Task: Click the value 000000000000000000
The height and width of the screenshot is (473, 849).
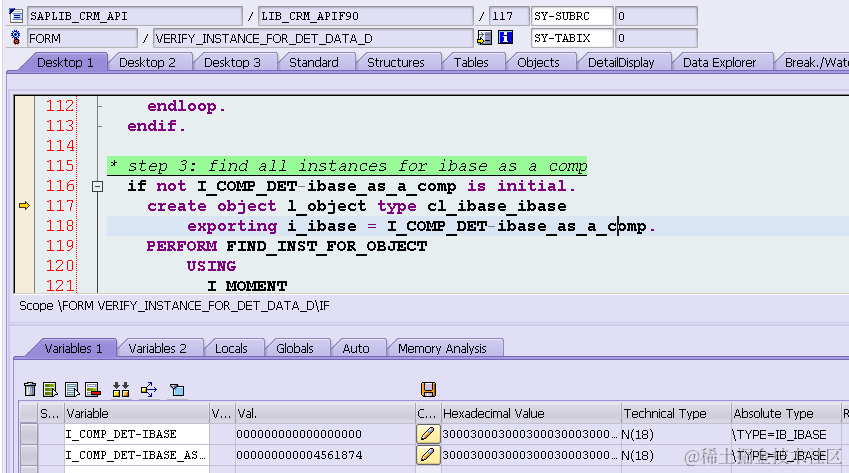Action: [299, 434]
